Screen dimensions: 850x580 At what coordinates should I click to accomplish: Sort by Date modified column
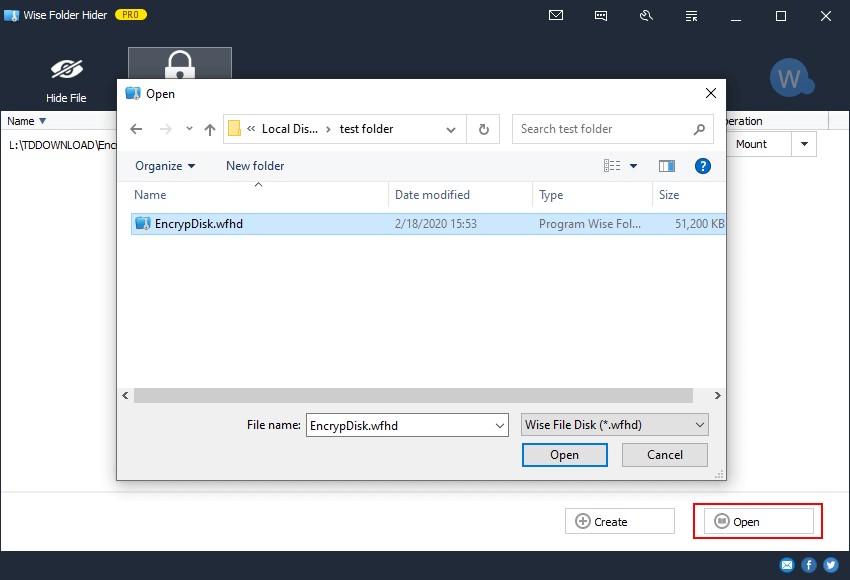[x=461, y=195]
